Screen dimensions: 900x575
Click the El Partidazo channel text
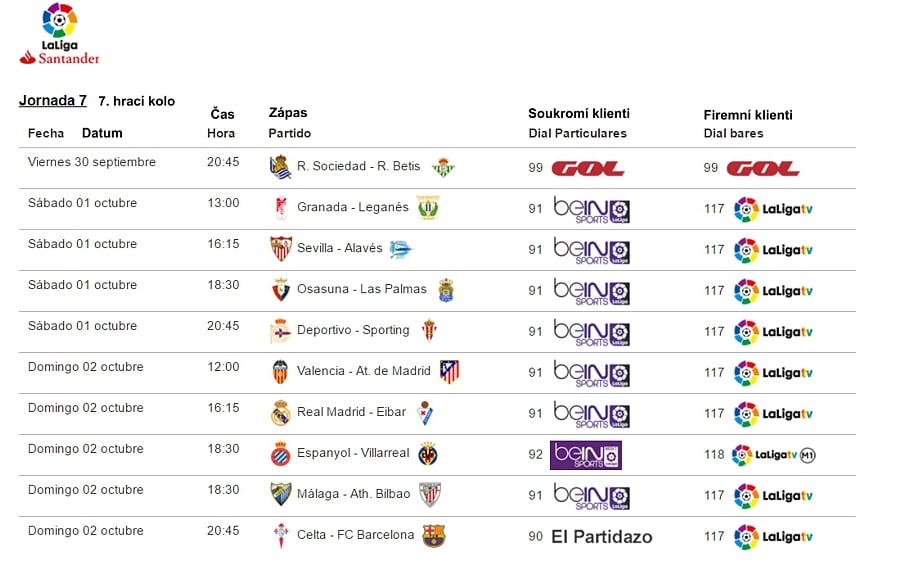pos(602,537)
